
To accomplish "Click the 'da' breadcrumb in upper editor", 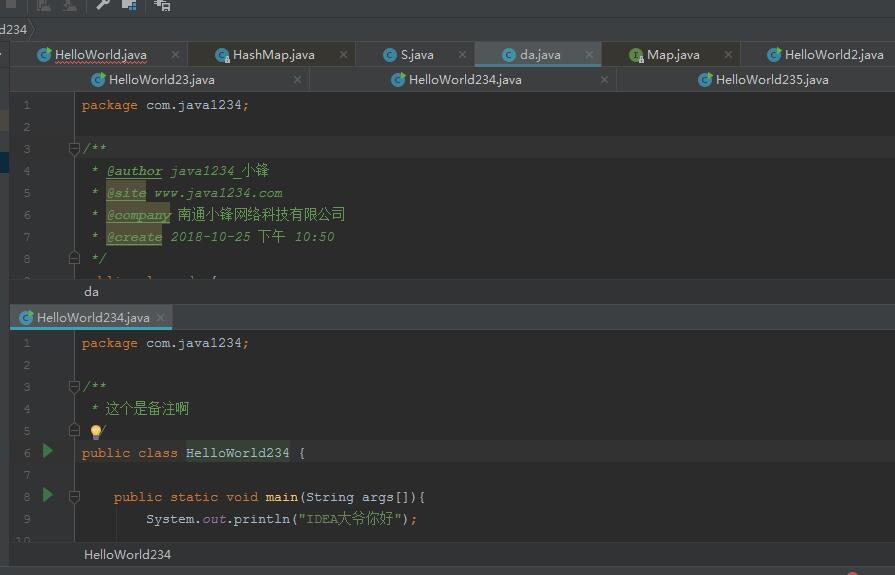I will pyautogui.click(x=91, y=292).
